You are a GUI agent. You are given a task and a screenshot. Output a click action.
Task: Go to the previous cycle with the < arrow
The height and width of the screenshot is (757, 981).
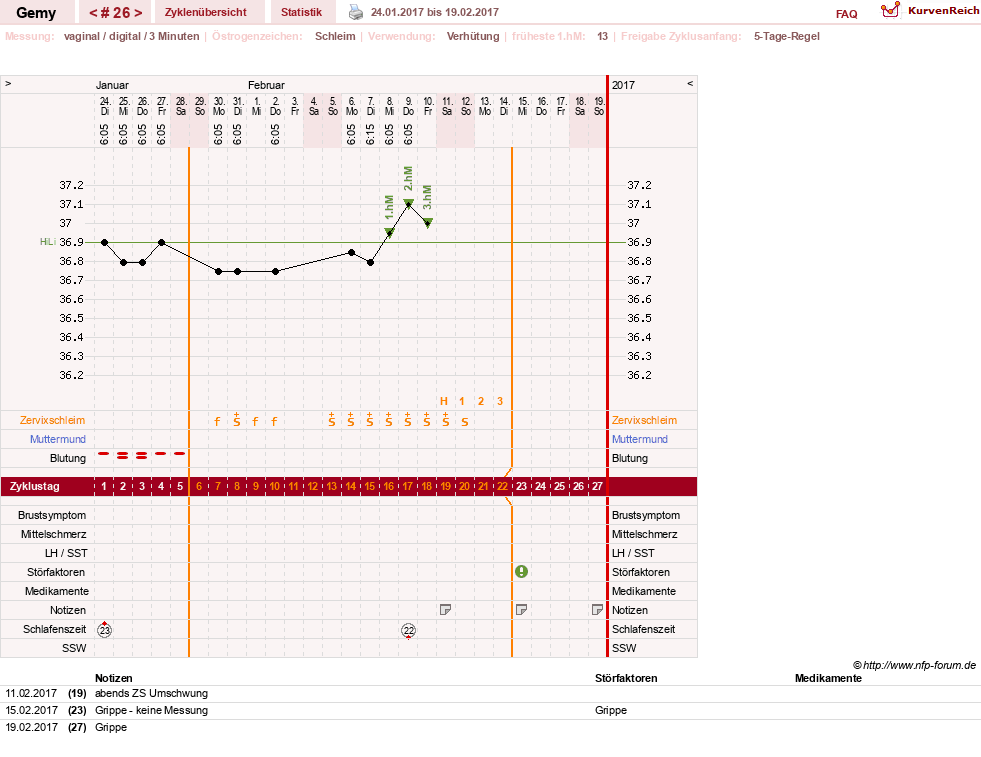(x=93, y=13)
